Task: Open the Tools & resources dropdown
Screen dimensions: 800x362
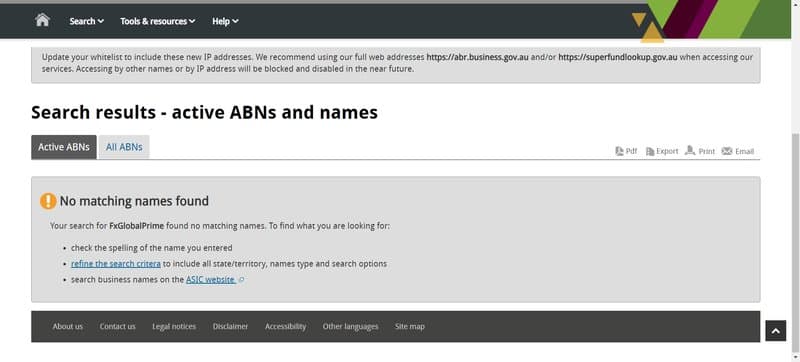Action: 158,21
